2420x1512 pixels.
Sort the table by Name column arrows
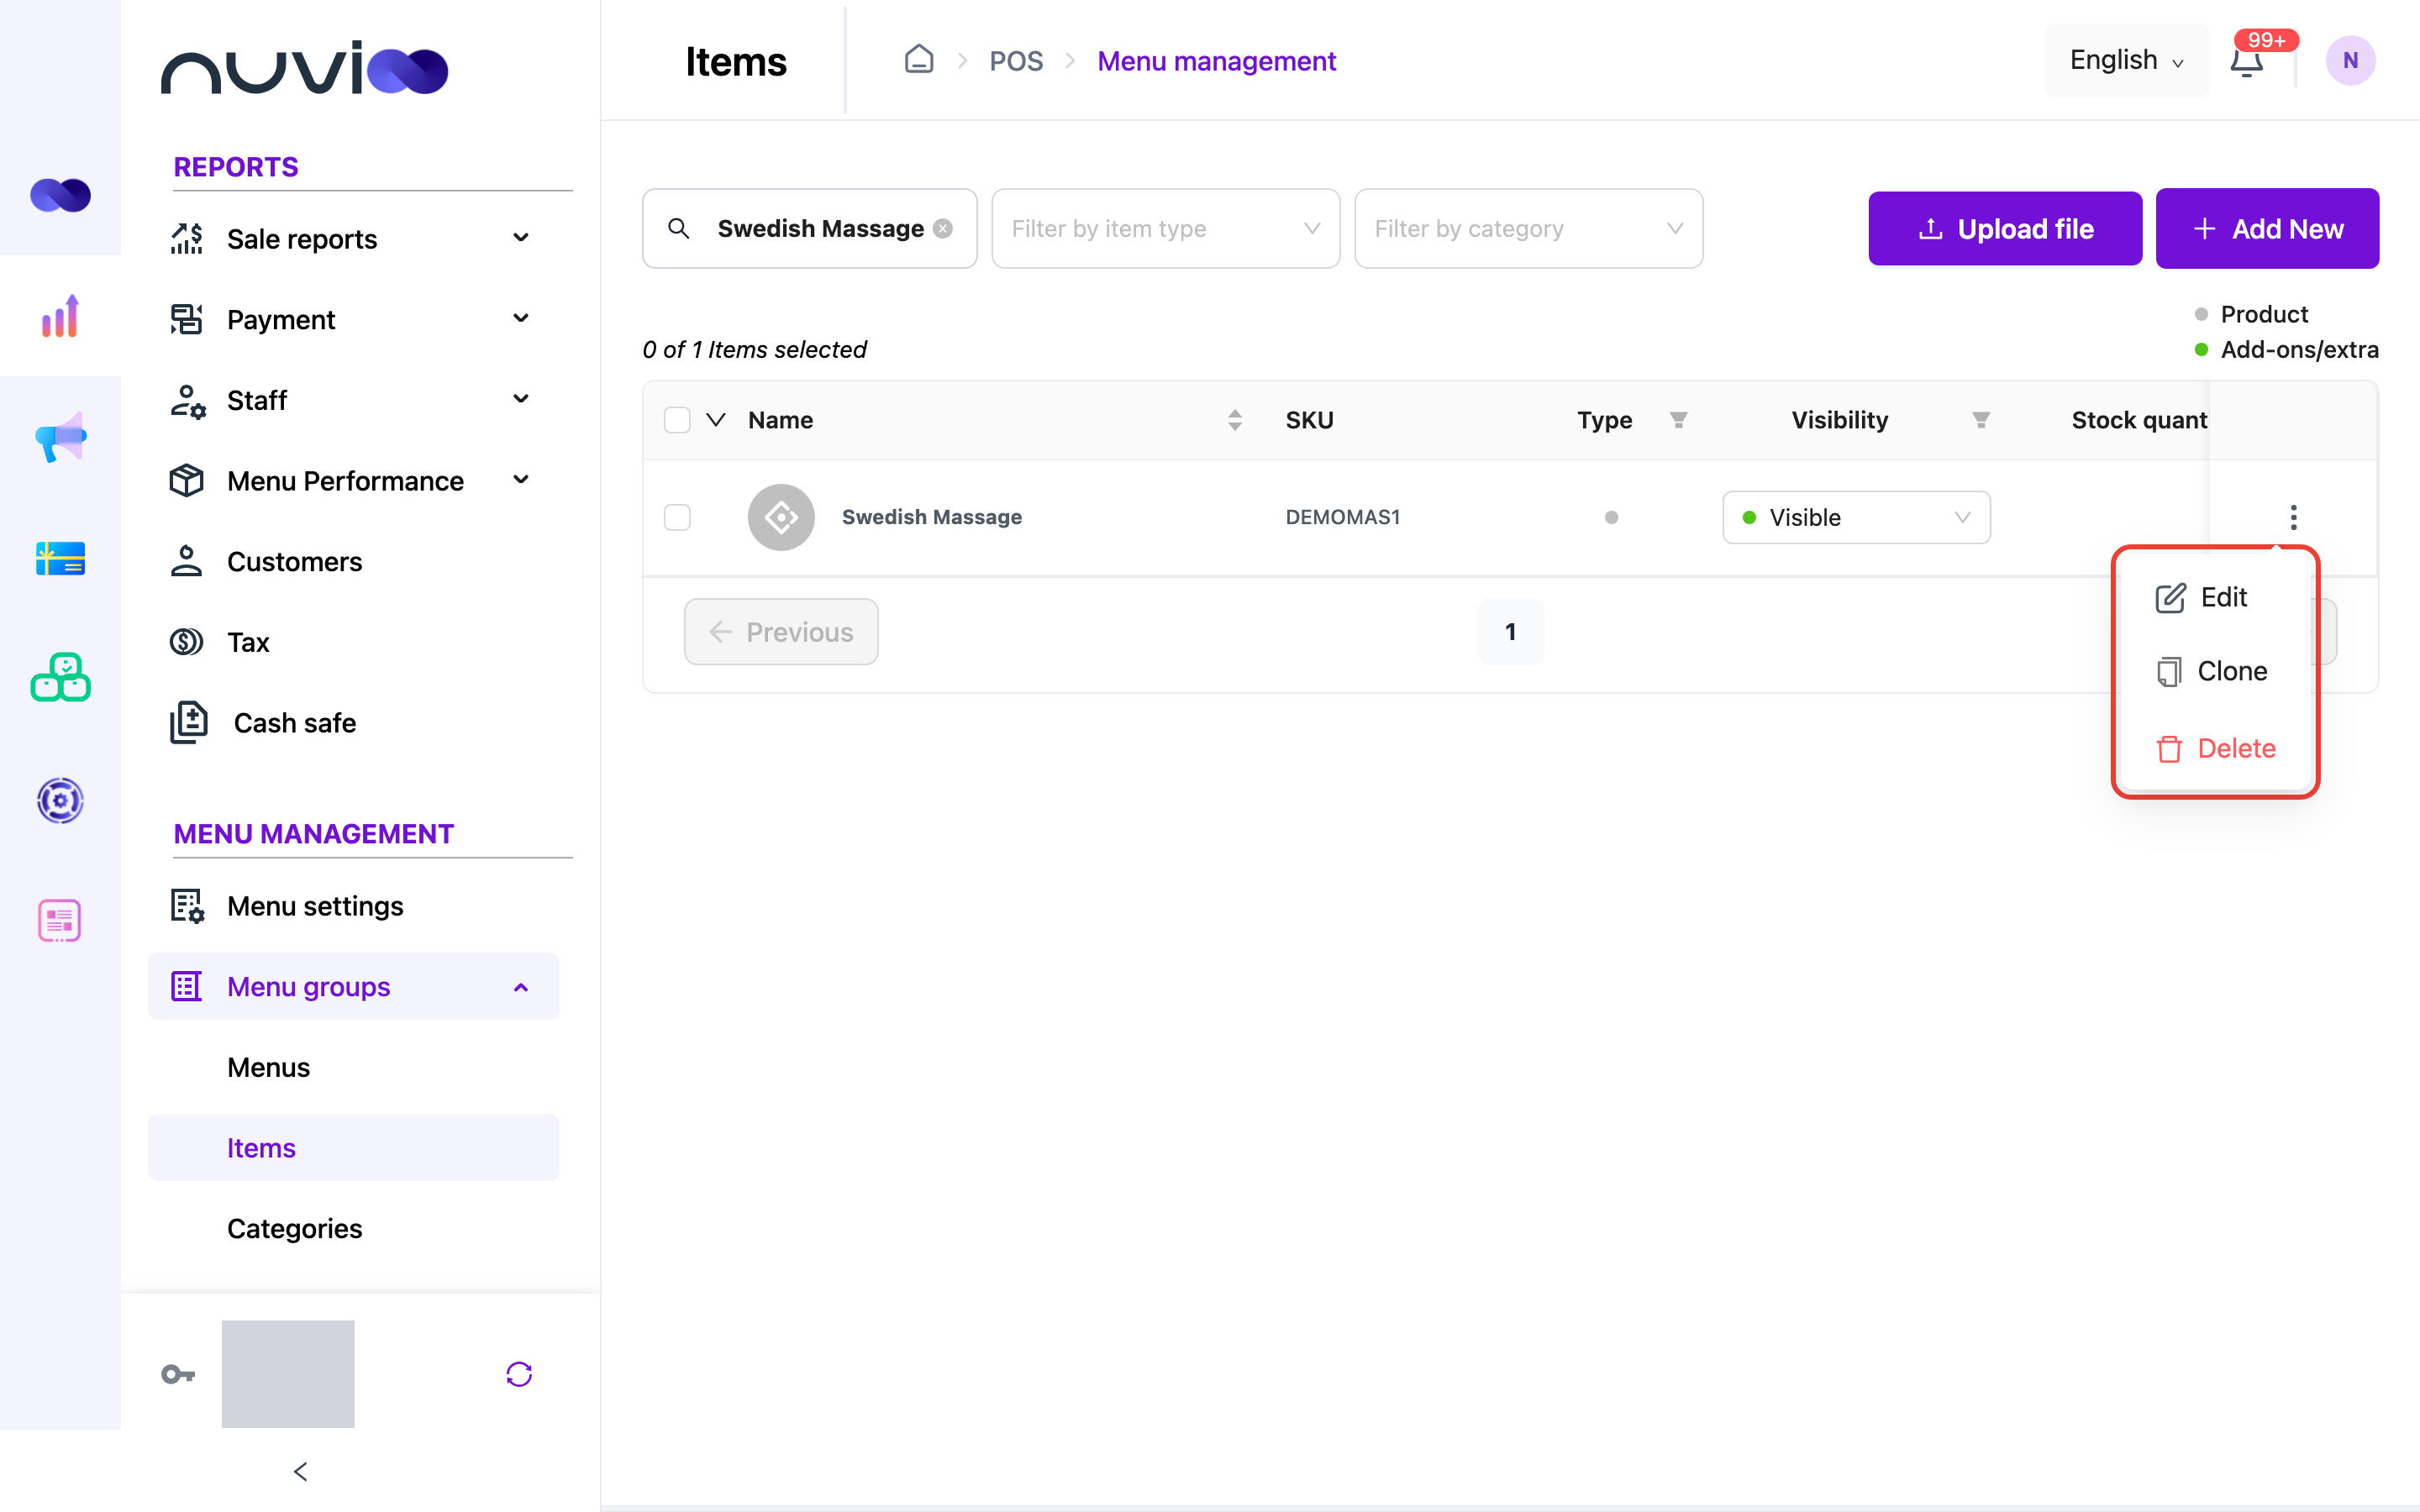(1235, 420)
